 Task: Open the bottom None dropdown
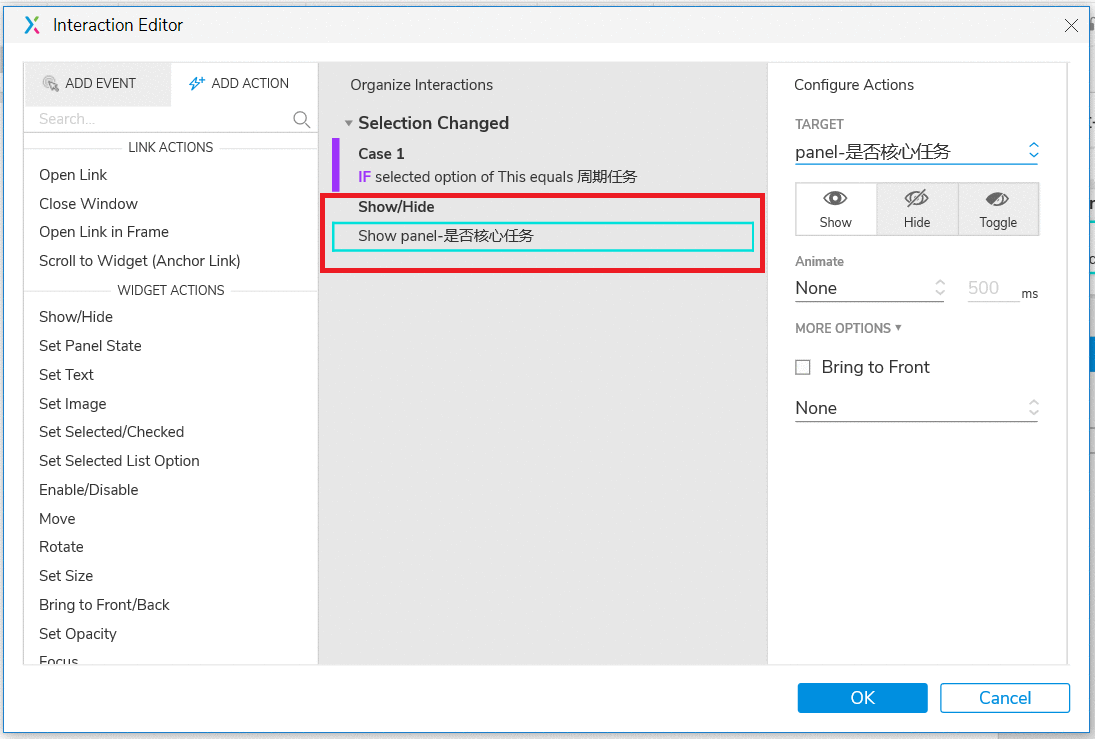click(916, 408)
